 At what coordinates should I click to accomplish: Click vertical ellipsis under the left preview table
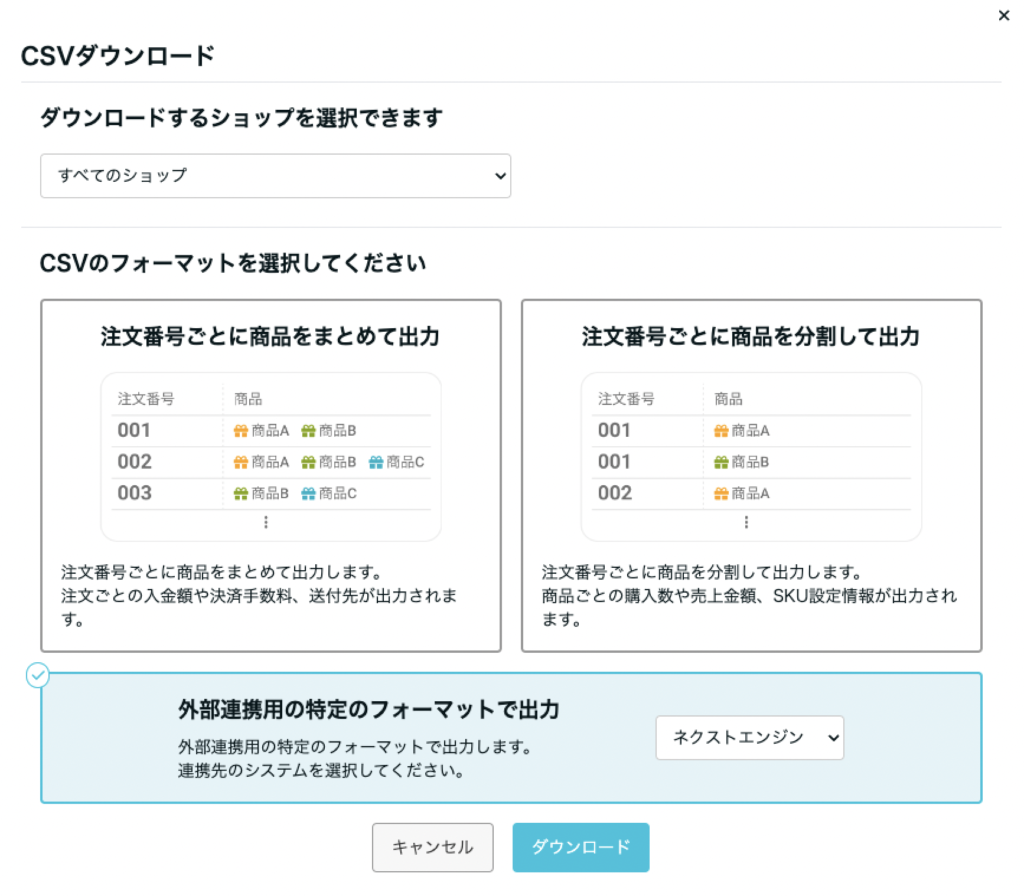coord(266,522)
